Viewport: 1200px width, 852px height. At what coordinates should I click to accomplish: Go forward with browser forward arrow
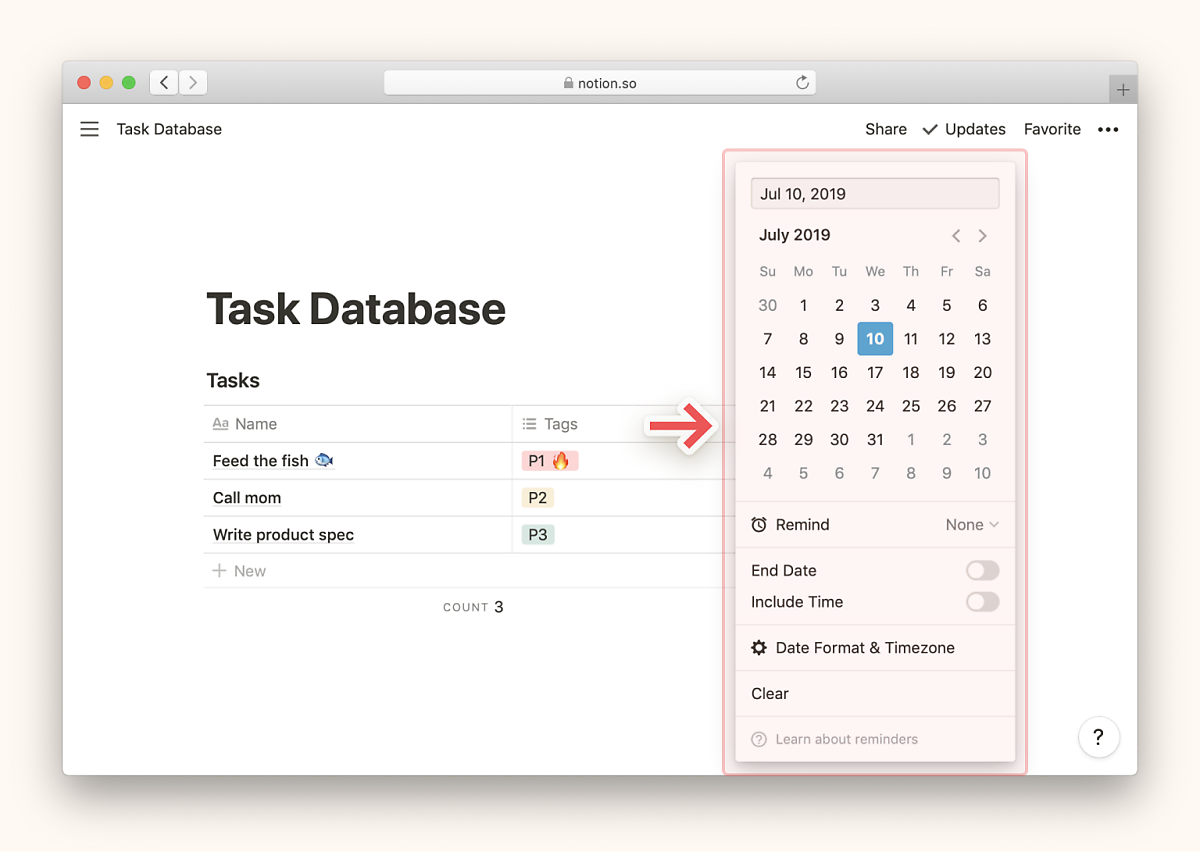pyautogui.click(x=193, y=83)
